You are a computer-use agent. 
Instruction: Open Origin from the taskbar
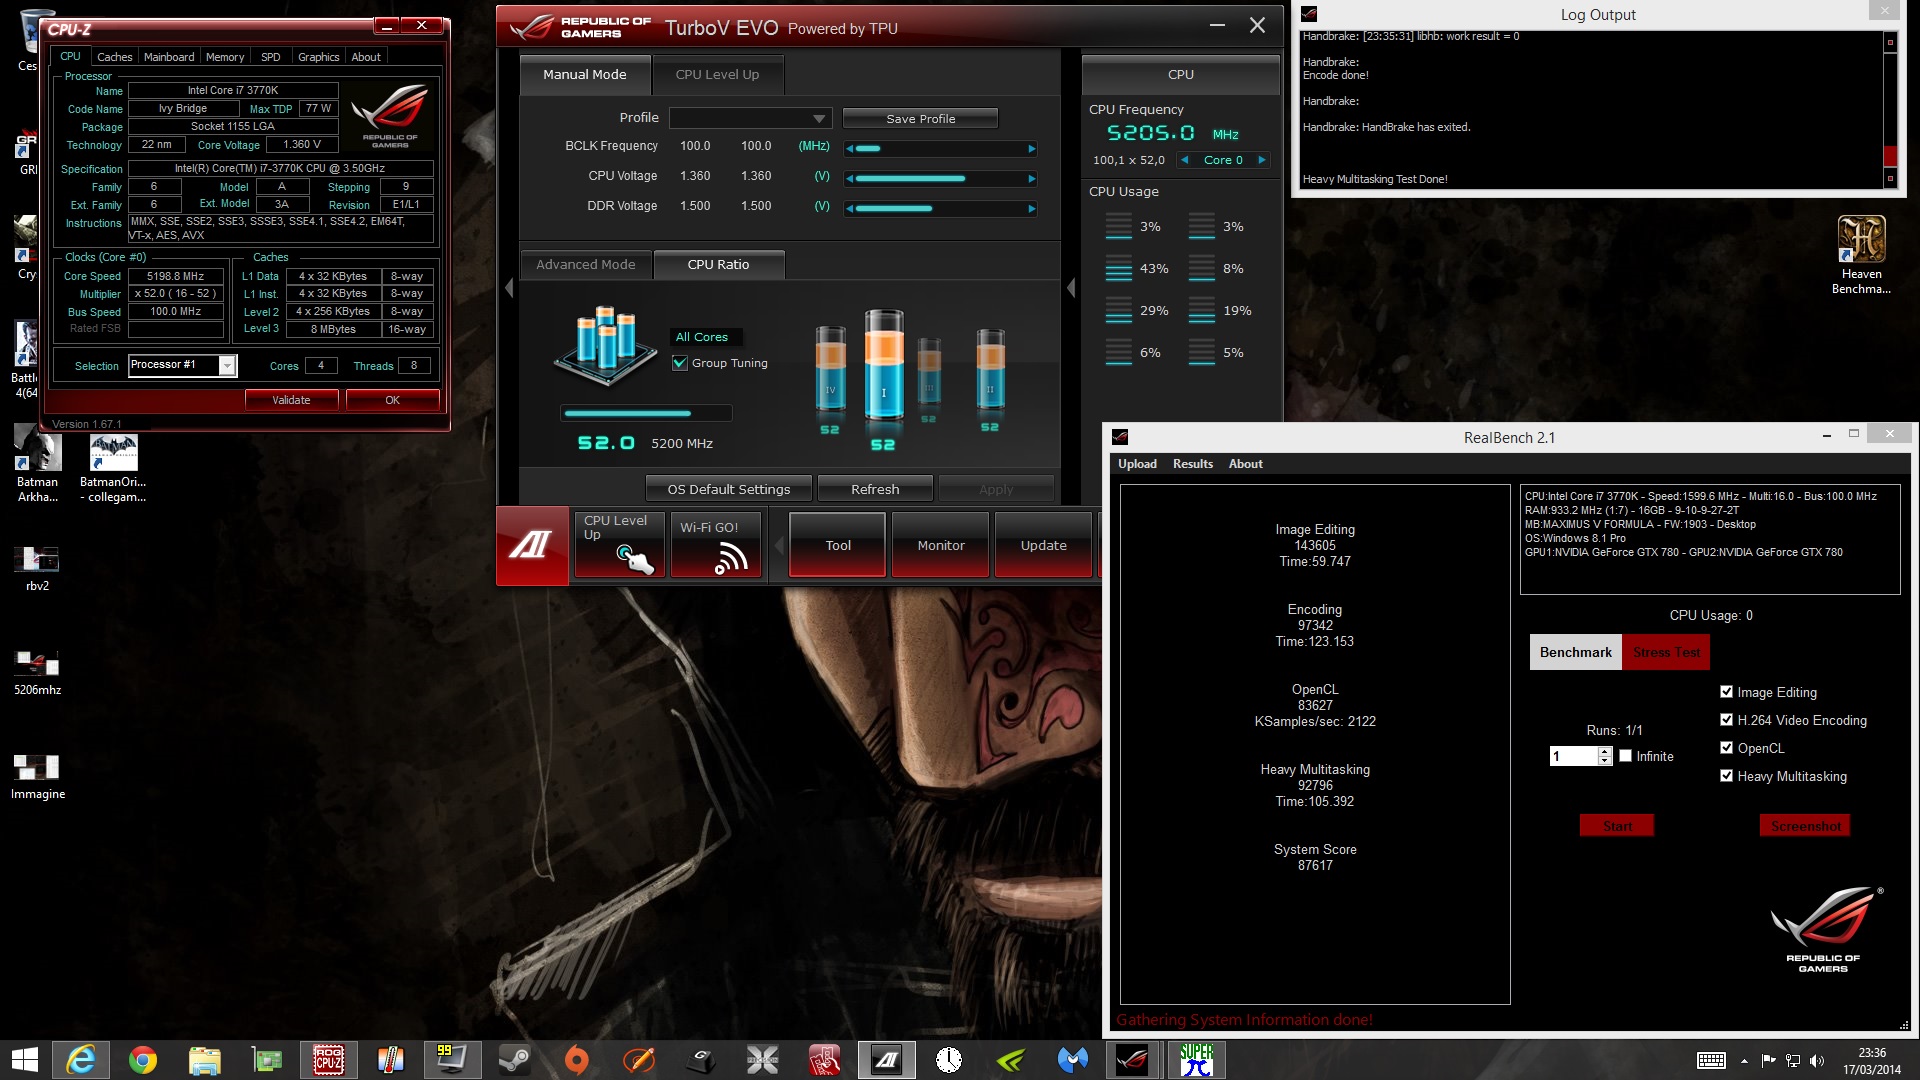(577, 1060)
